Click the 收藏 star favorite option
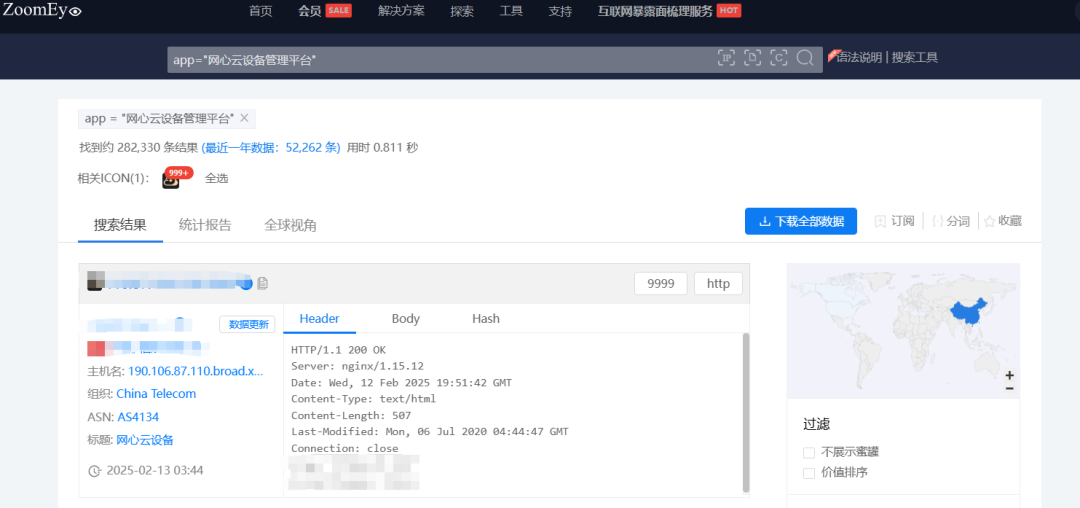The height and width of the screenshot is (508, 1080). (1003, 221)
